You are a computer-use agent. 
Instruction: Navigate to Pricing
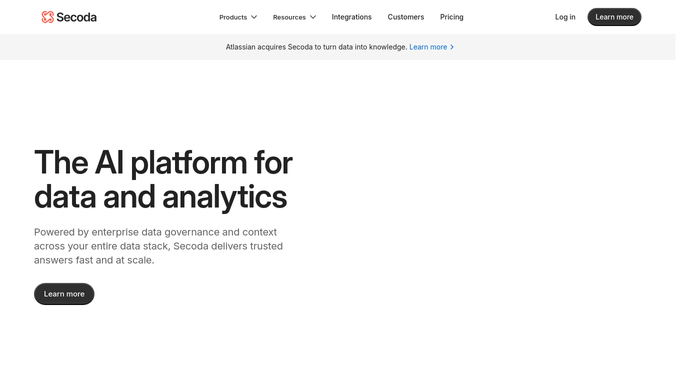pyautogui.click(x=452, y=17)
